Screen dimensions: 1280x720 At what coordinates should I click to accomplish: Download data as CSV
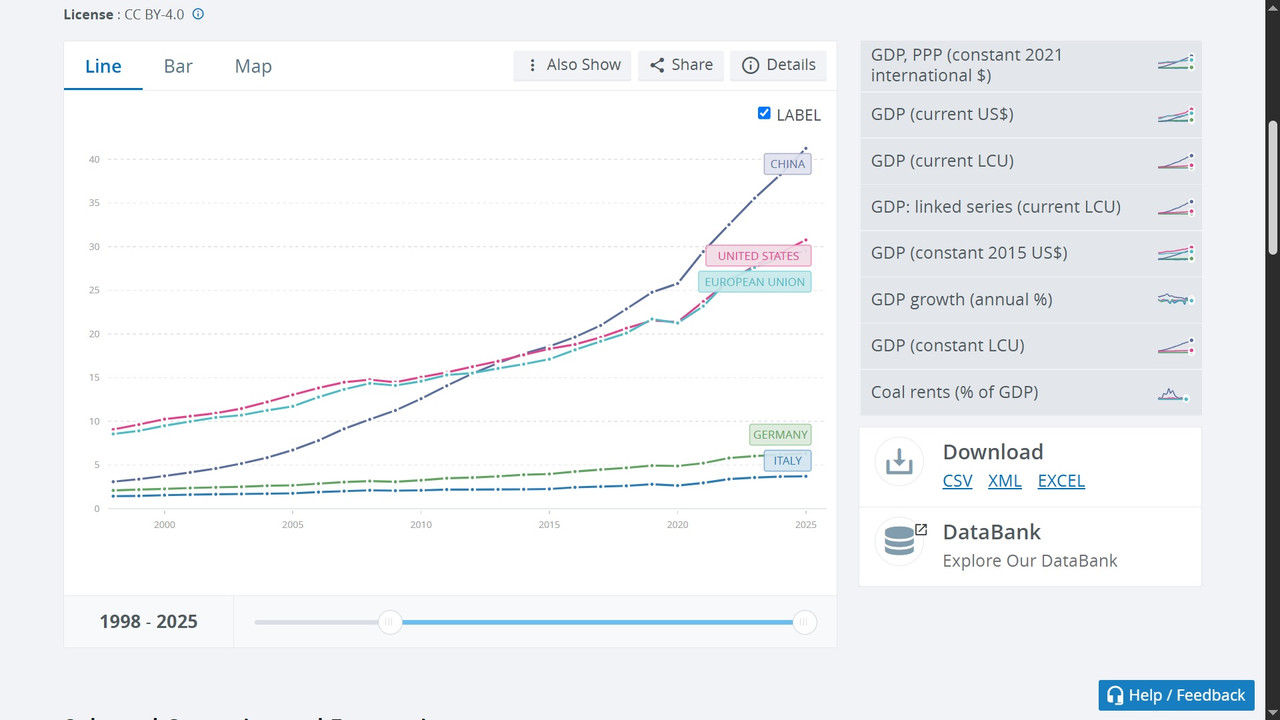(958, 481)
